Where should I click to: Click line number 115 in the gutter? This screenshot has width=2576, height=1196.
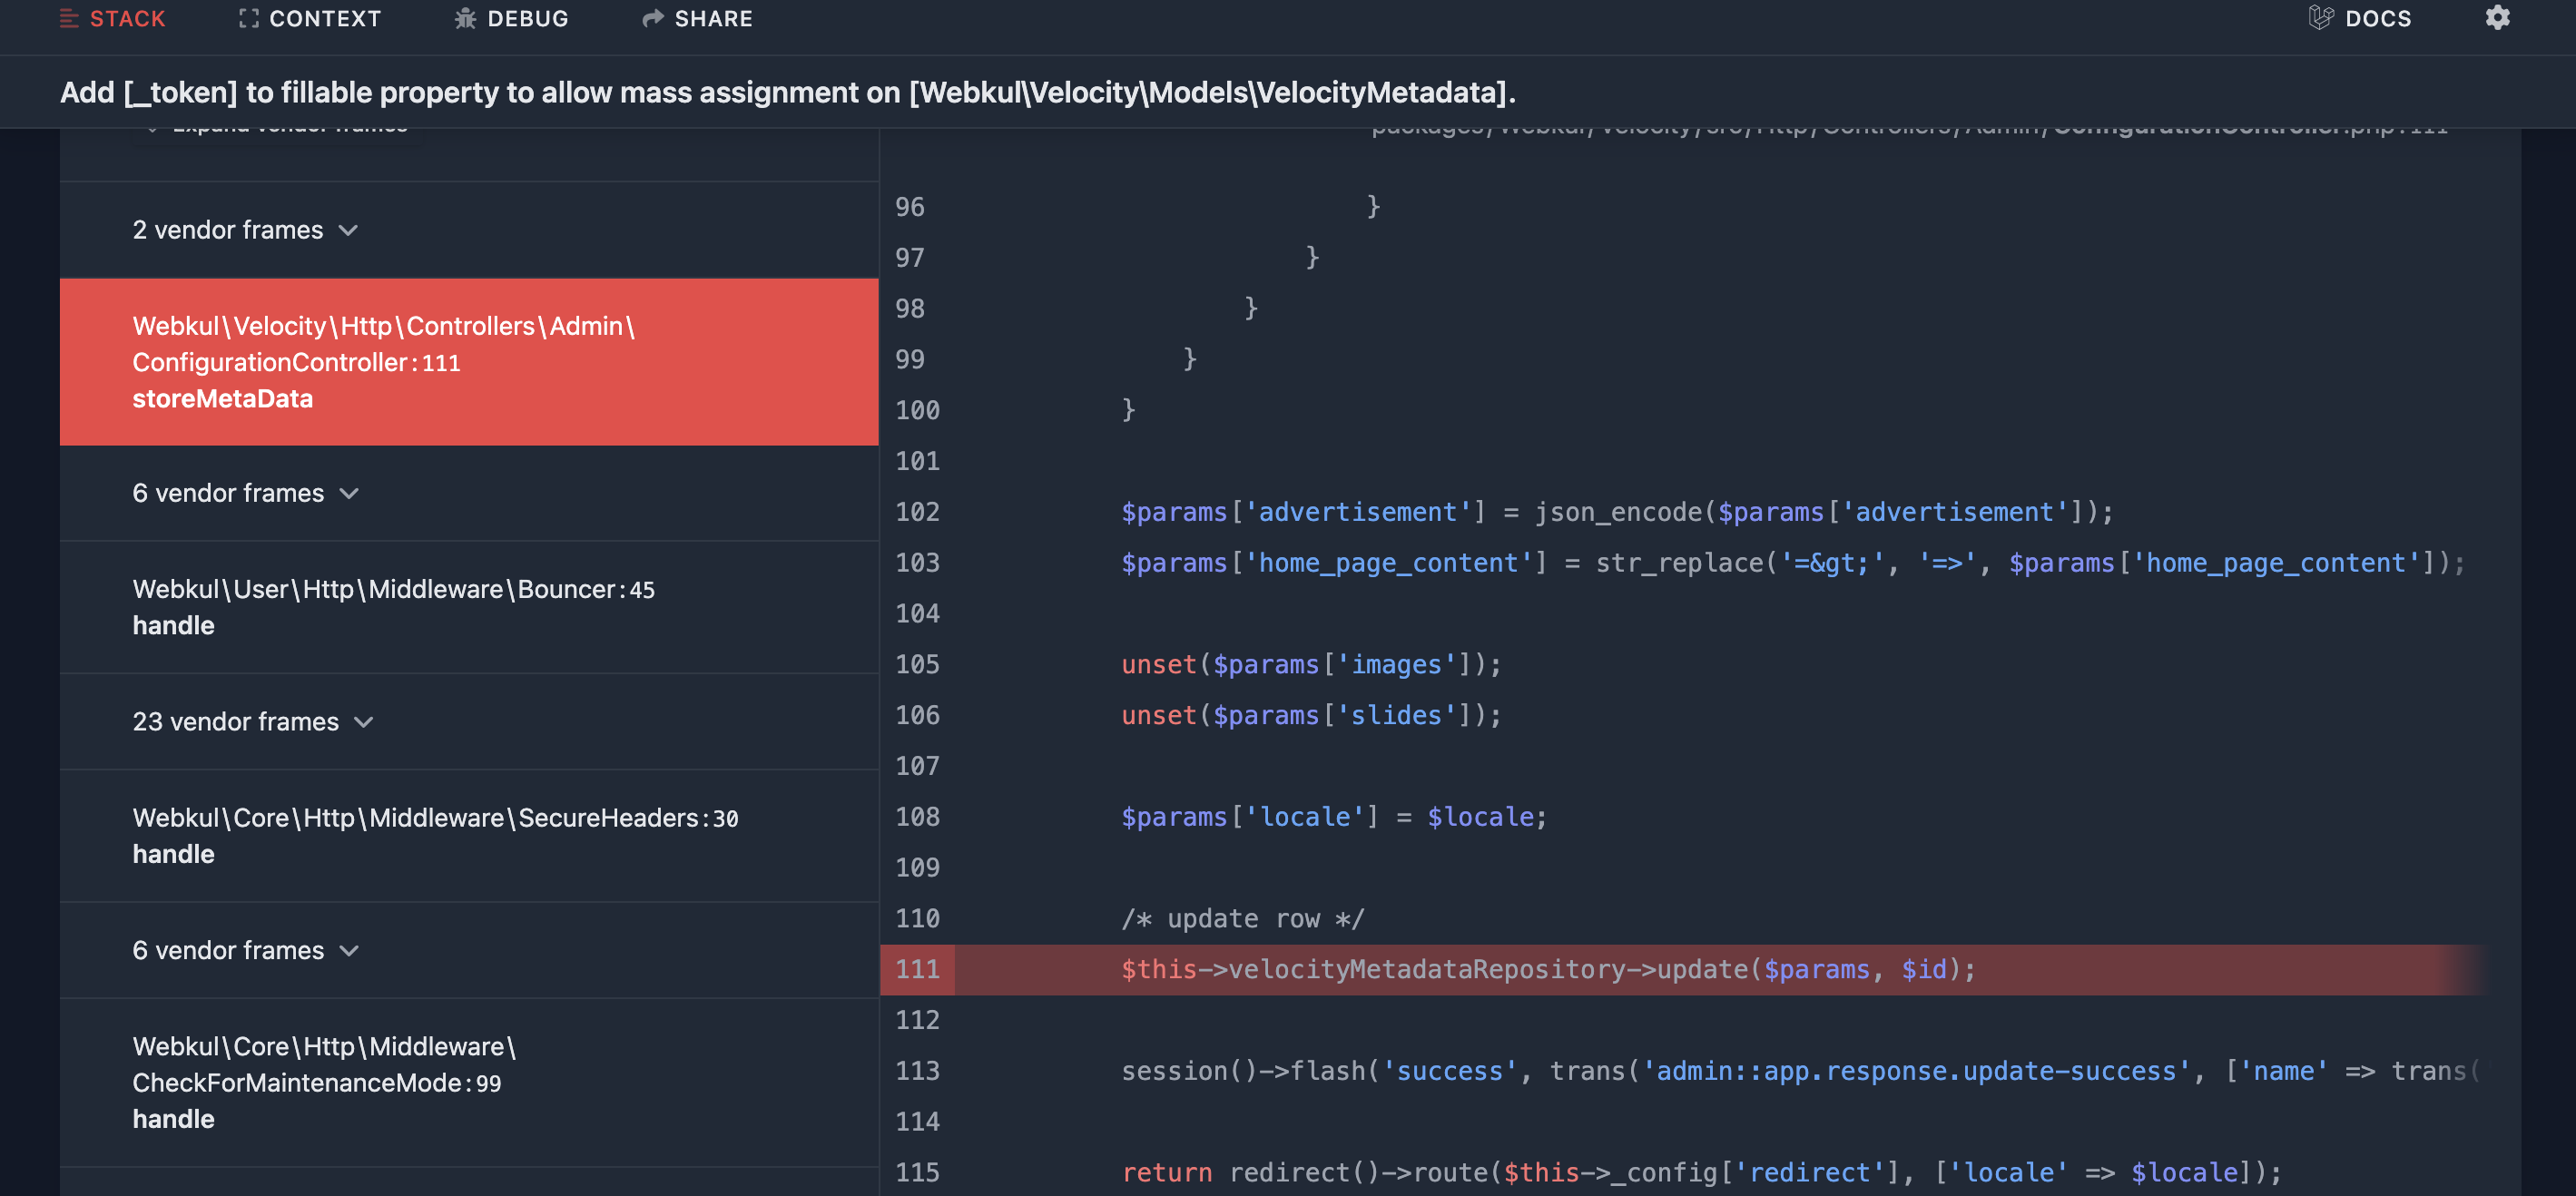tap(917, 1172)
